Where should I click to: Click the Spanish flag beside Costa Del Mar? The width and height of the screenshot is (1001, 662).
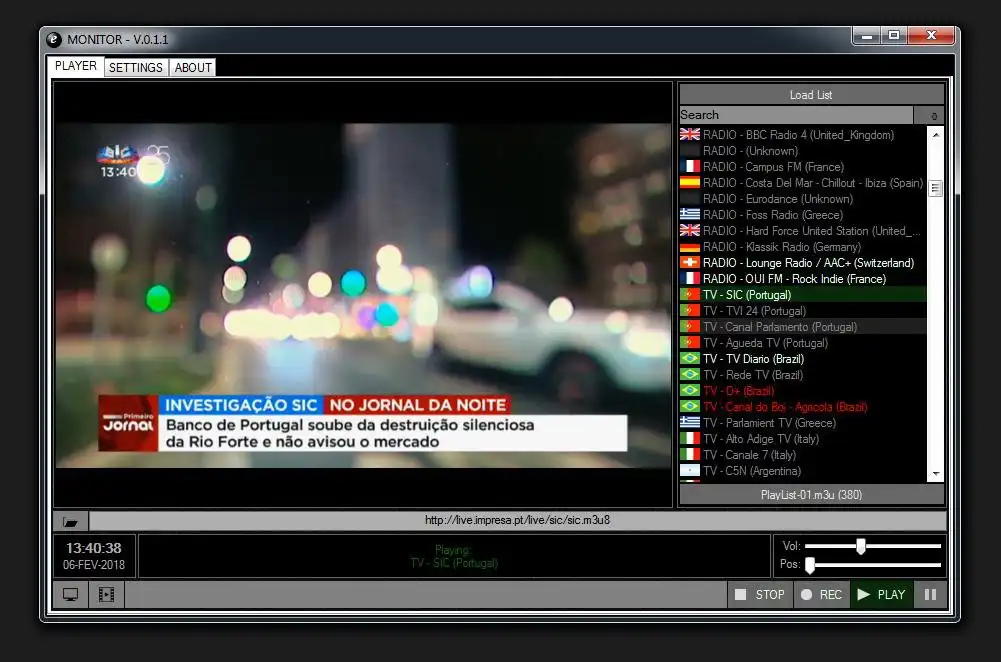coord(689,183)
